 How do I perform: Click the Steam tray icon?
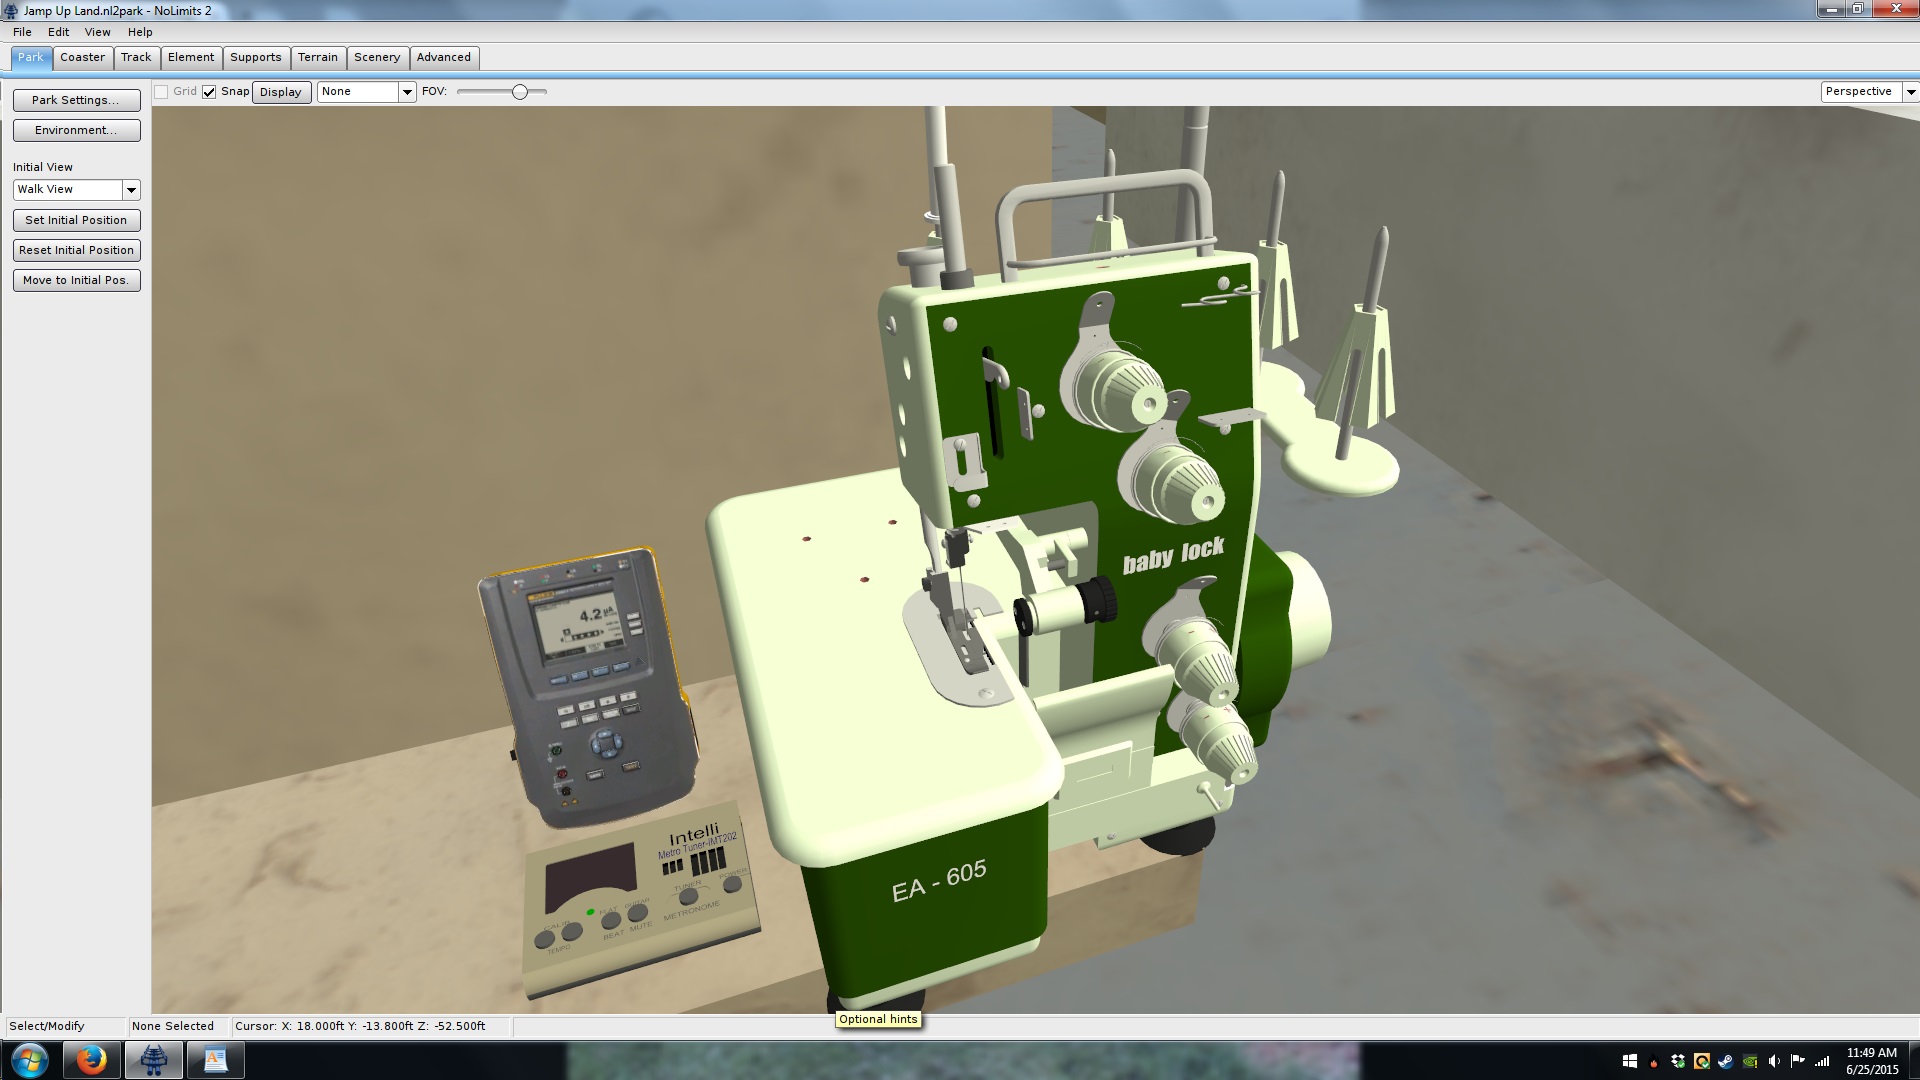(x=1726, y=1061)
